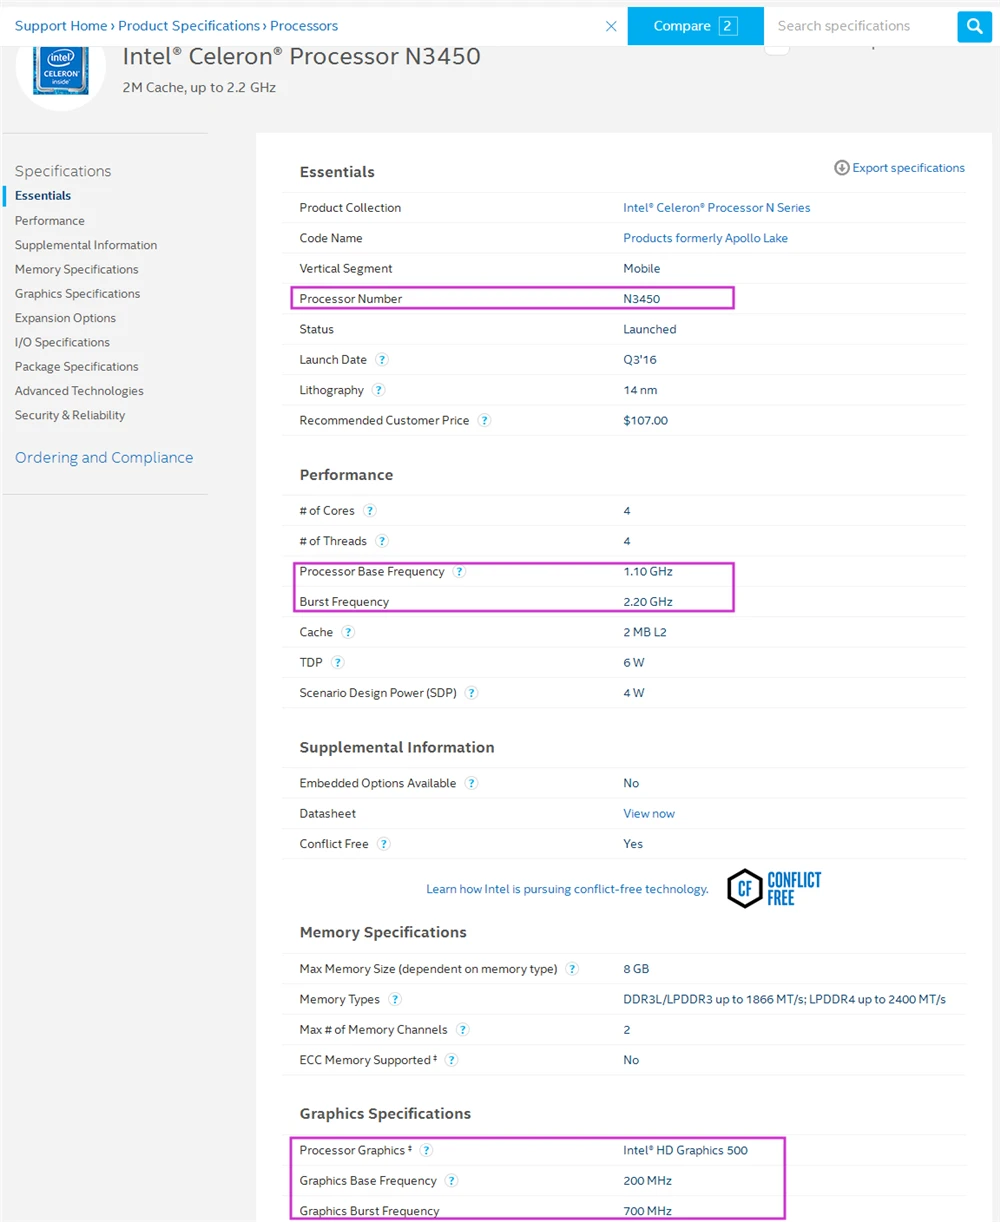
Task: Open help icon for Max # of Memory Channels
Action: [462, 1030]
